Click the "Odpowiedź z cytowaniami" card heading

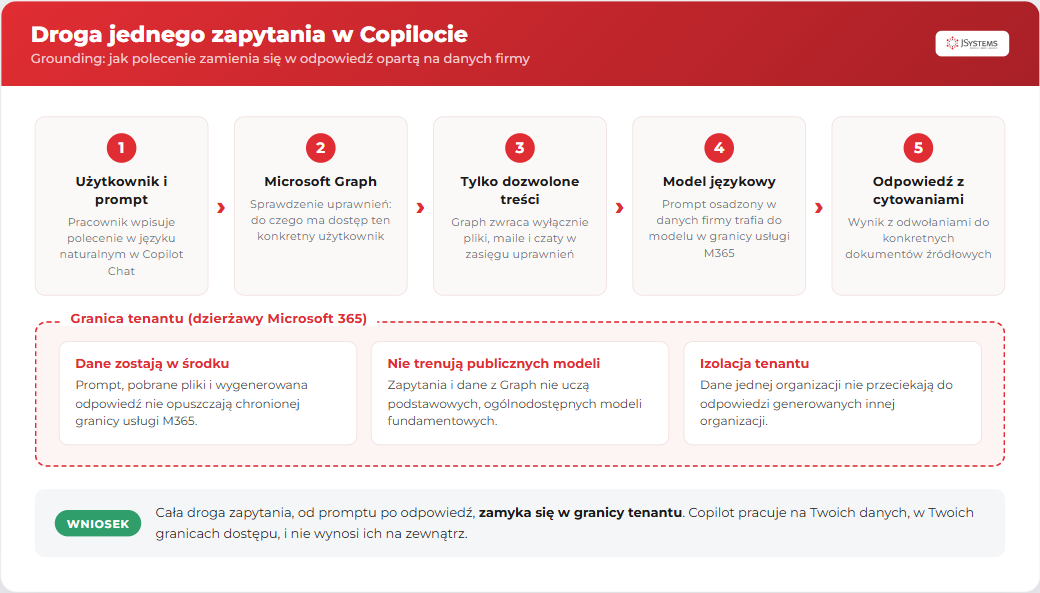pyautogui.click(x=918, y=190)
